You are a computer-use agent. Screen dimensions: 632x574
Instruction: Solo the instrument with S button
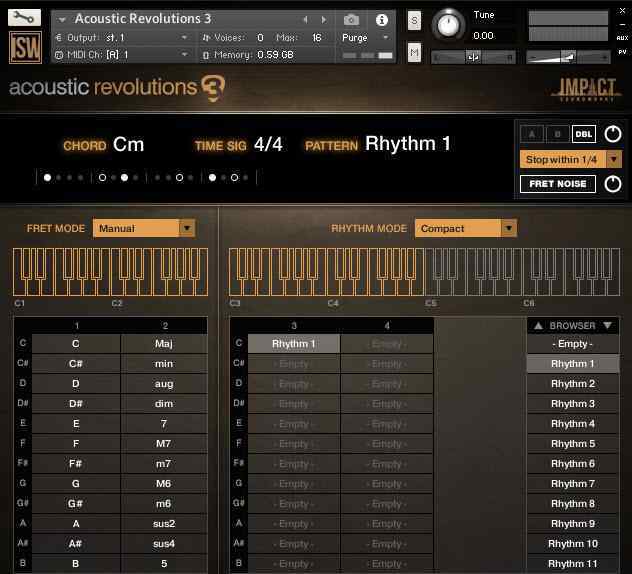414,20
